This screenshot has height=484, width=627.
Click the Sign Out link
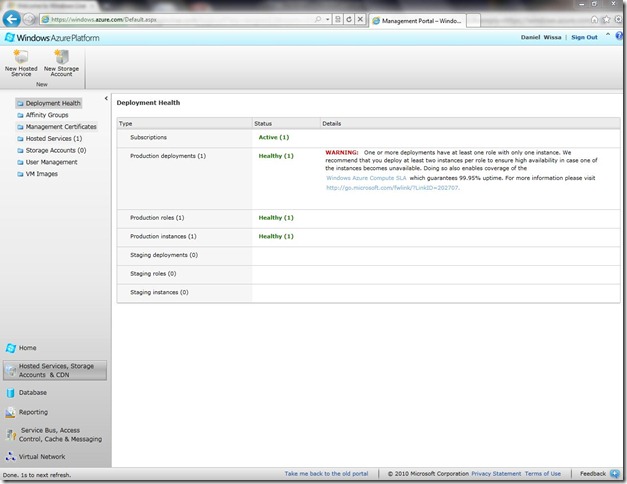coord(584,37)
